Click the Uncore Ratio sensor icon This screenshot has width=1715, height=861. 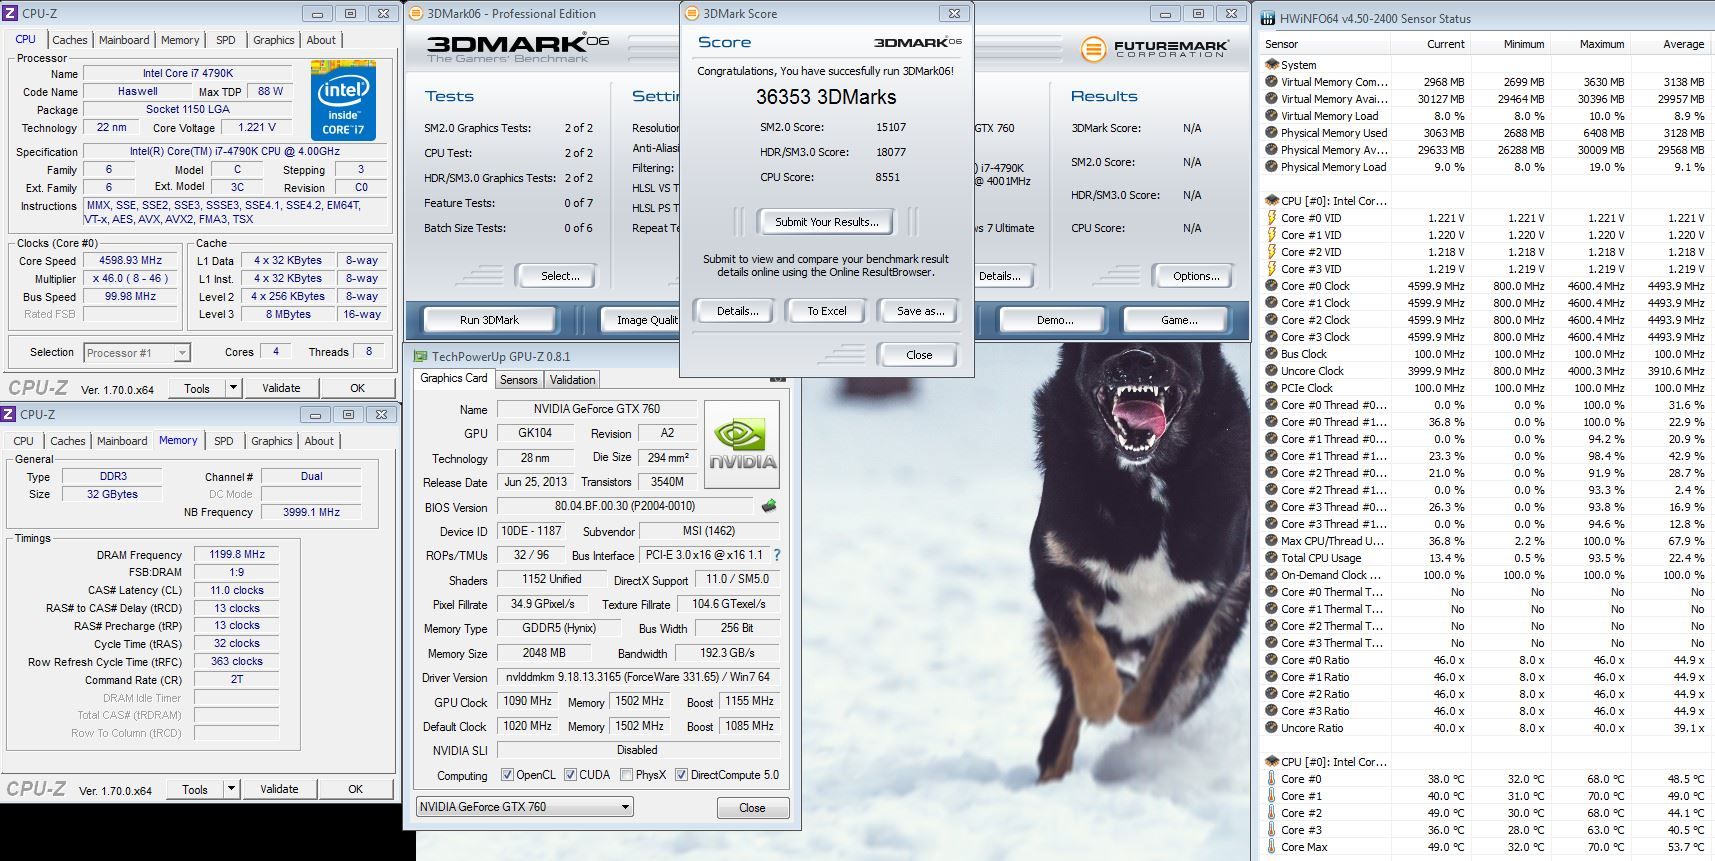(x=1272, y=728)
